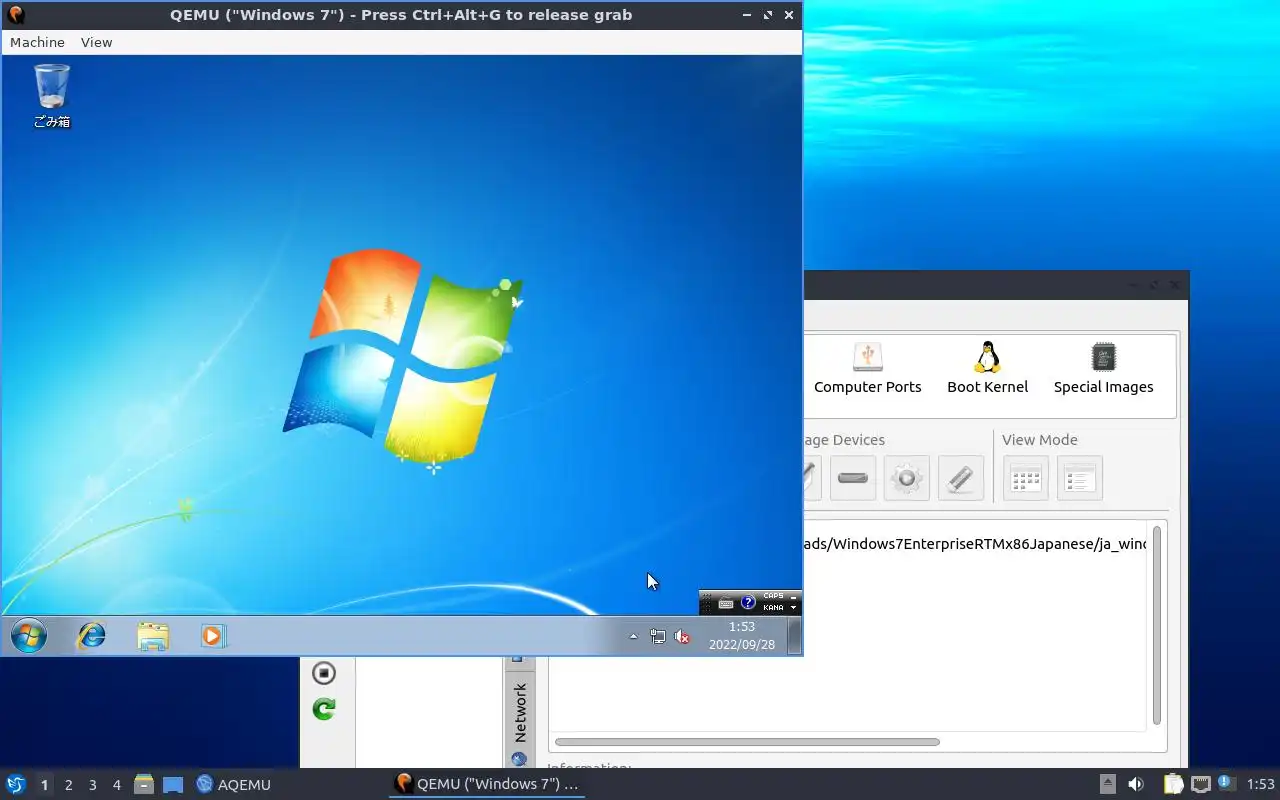Toggle KANA in the language bar
Screen dimensions: 1280x800
click(773, 608)
